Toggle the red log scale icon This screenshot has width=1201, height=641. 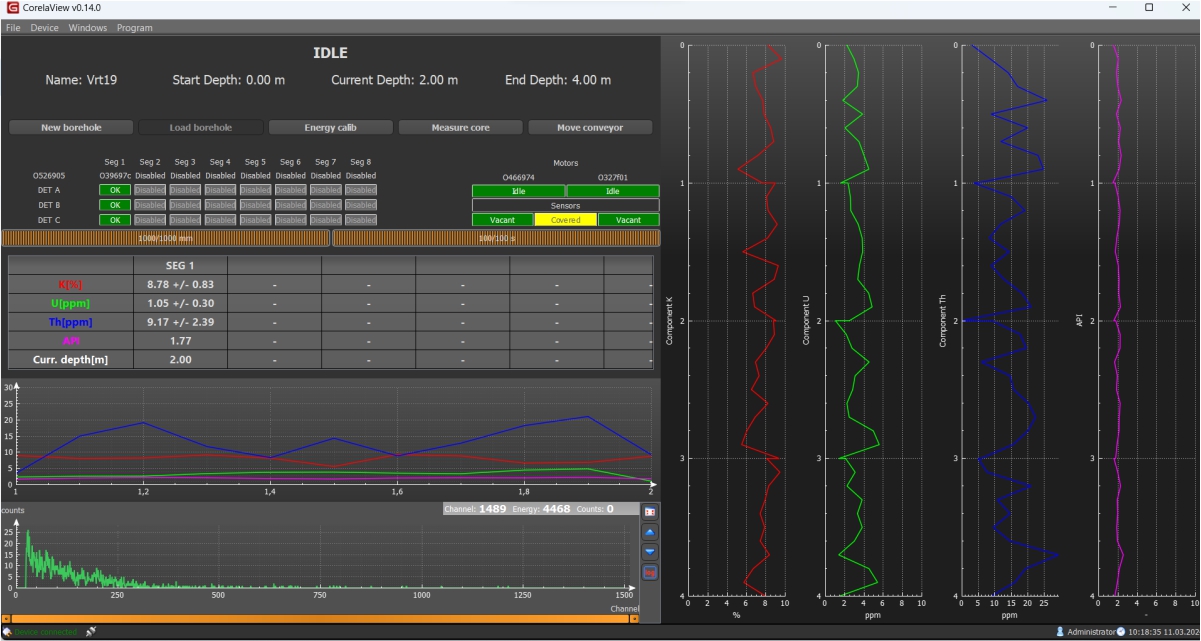click(x=650, y=572)
